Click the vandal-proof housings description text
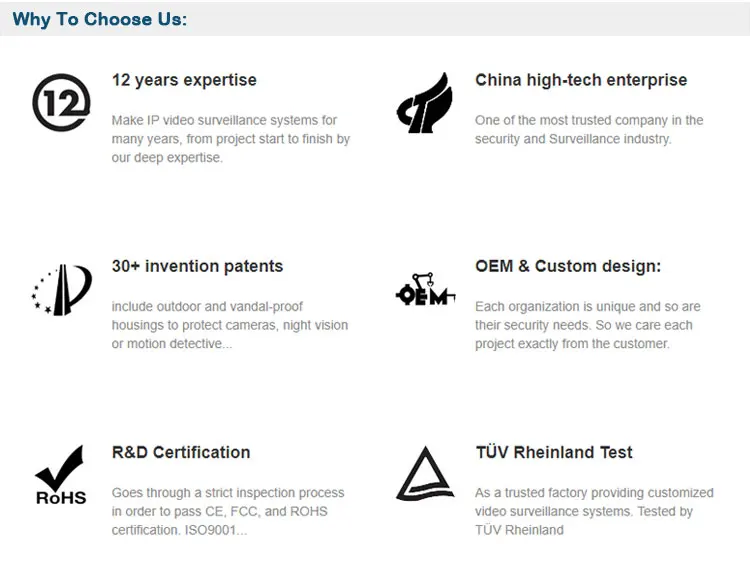The image size is (750, 562). click(229, 325)
